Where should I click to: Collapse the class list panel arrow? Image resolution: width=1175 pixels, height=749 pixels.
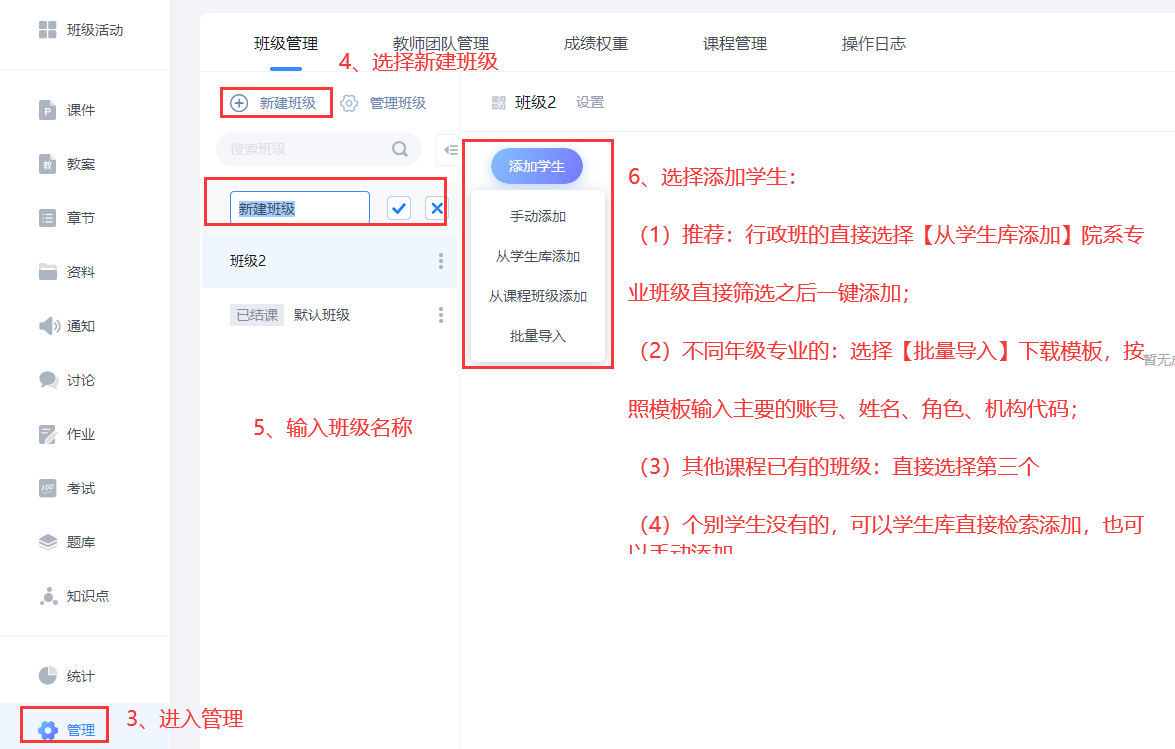pos(450,150)
